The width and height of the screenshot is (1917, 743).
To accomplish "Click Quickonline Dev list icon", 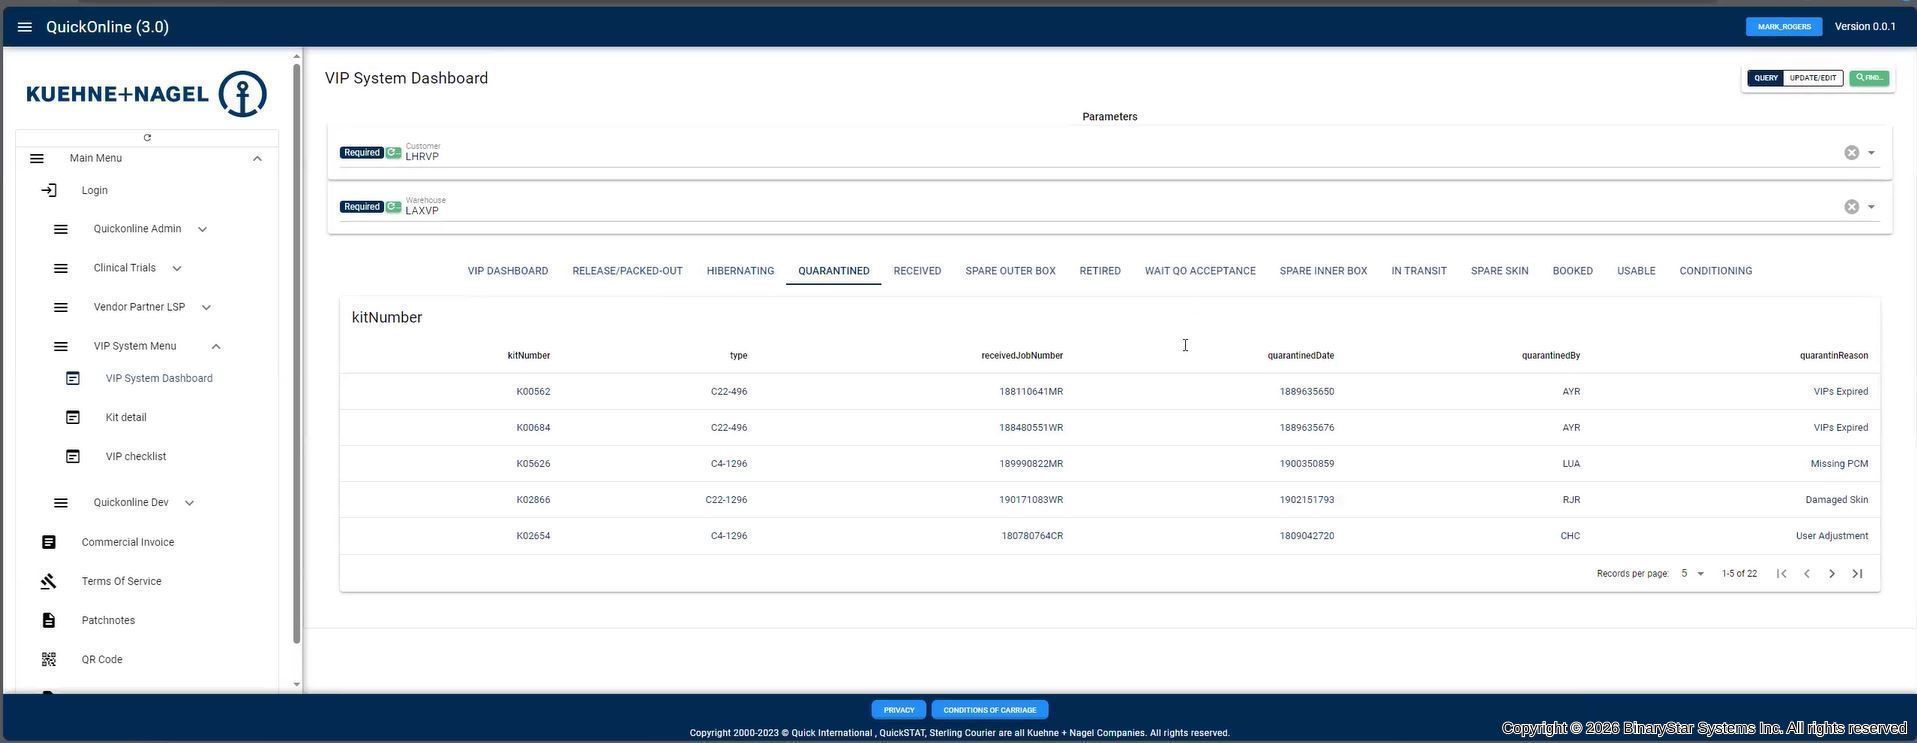I will tap(61, 503).
